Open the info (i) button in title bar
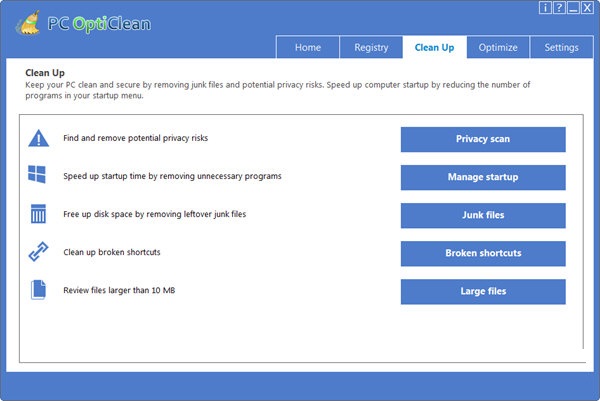The image size is (600, 401). [x=545, y=7]
